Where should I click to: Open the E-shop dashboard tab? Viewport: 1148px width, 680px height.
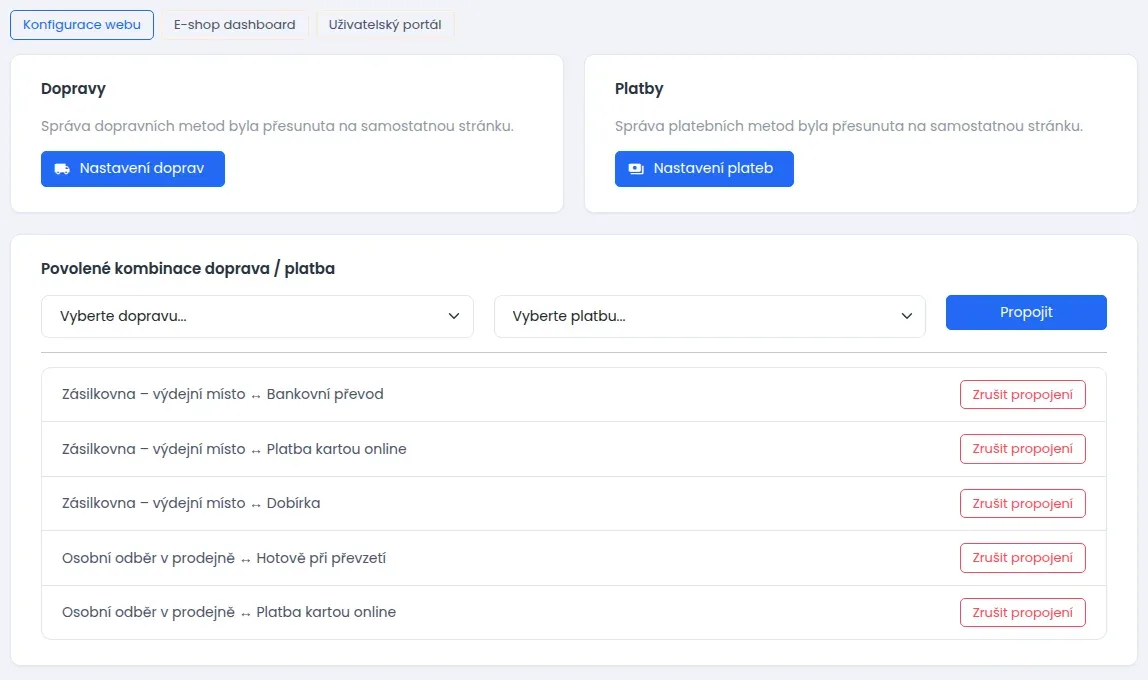(234, 25)
